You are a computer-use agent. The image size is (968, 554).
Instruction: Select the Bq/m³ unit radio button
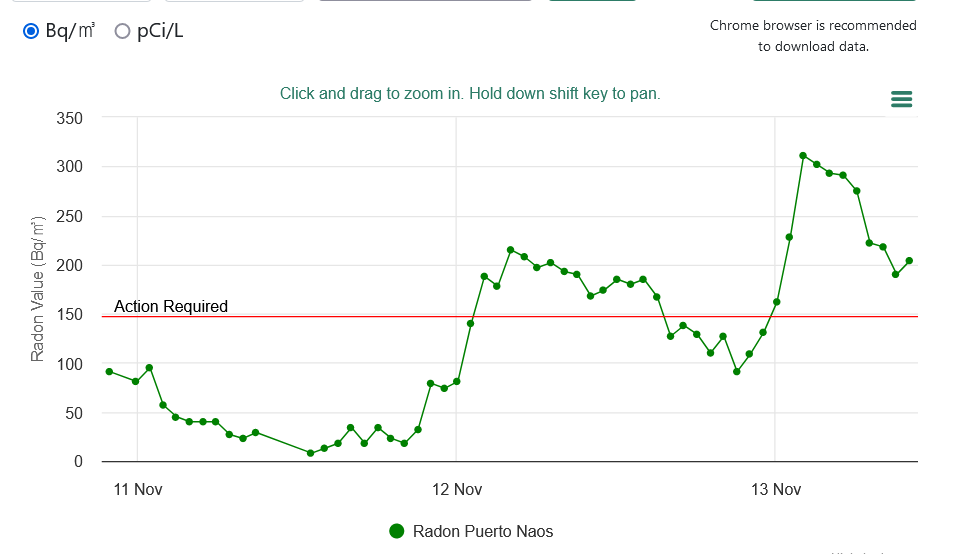point(31,31)
